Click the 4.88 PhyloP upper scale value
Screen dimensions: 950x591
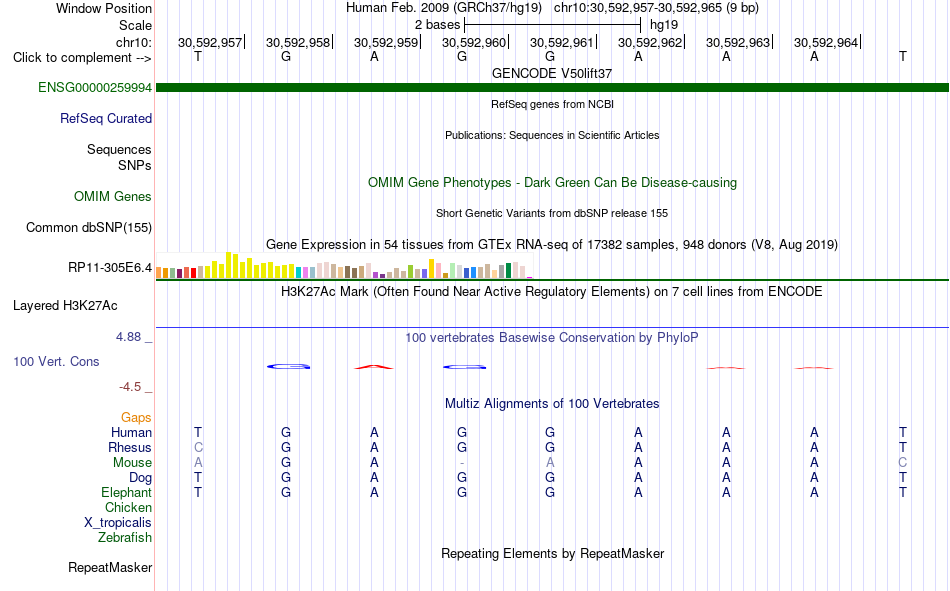pos(128,337)
